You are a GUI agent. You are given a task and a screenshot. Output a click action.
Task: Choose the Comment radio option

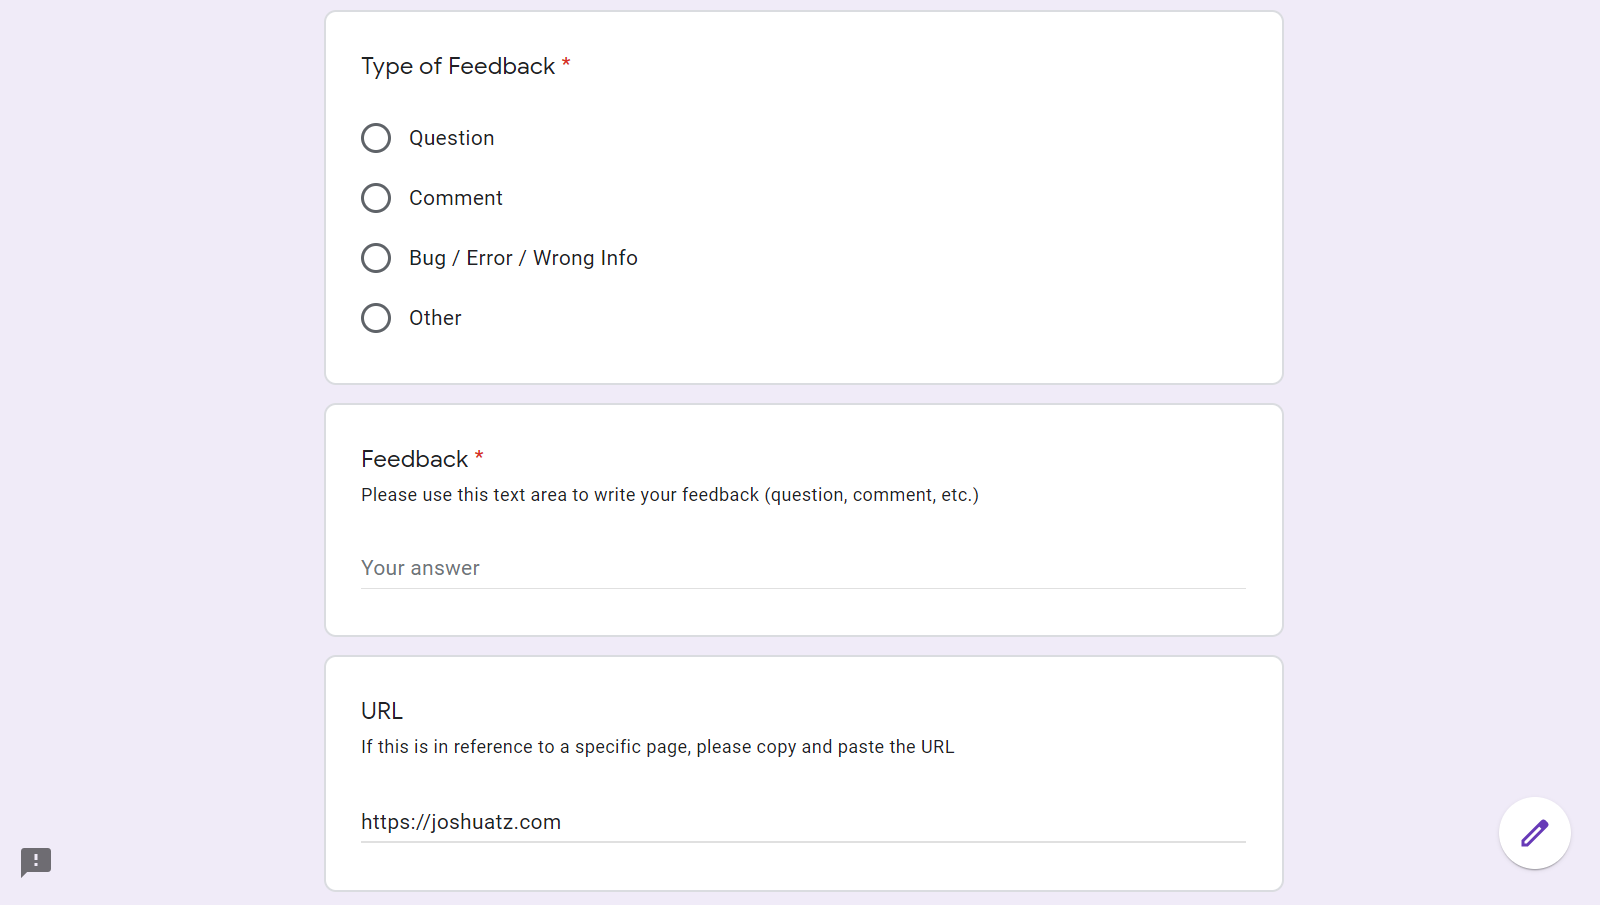(x=376, y=198)
